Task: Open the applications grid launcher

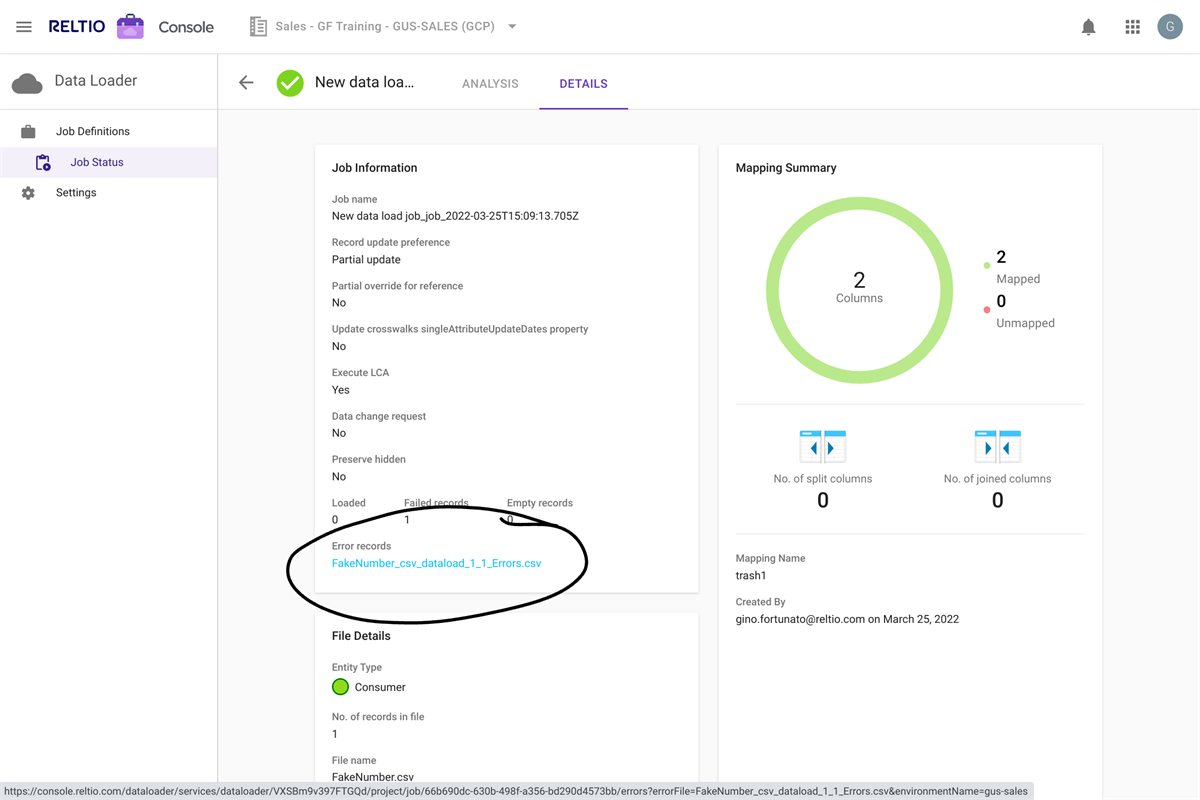Action: [x=1132, y=27]
